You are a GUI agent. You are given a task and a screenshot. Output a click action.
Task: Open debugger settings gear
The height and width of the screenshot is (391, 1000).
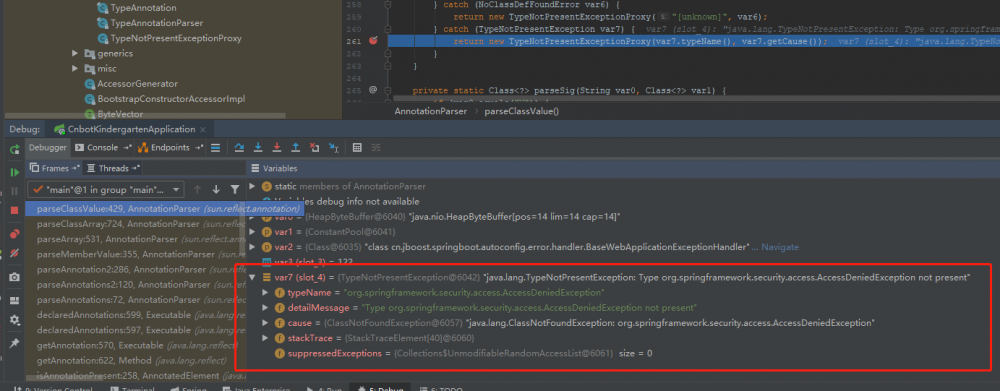point(14,320)
